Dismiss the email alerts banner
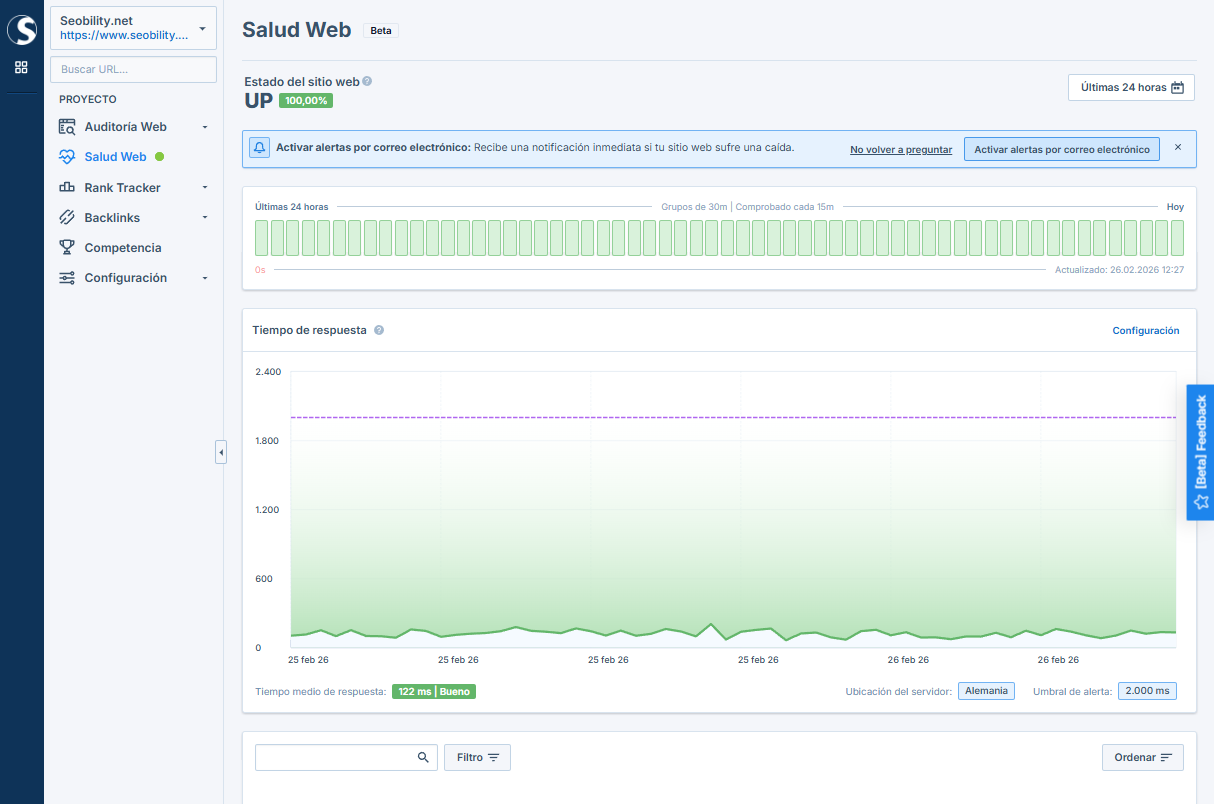Viewport: 1214px width, 804px height. (1177, 147)
